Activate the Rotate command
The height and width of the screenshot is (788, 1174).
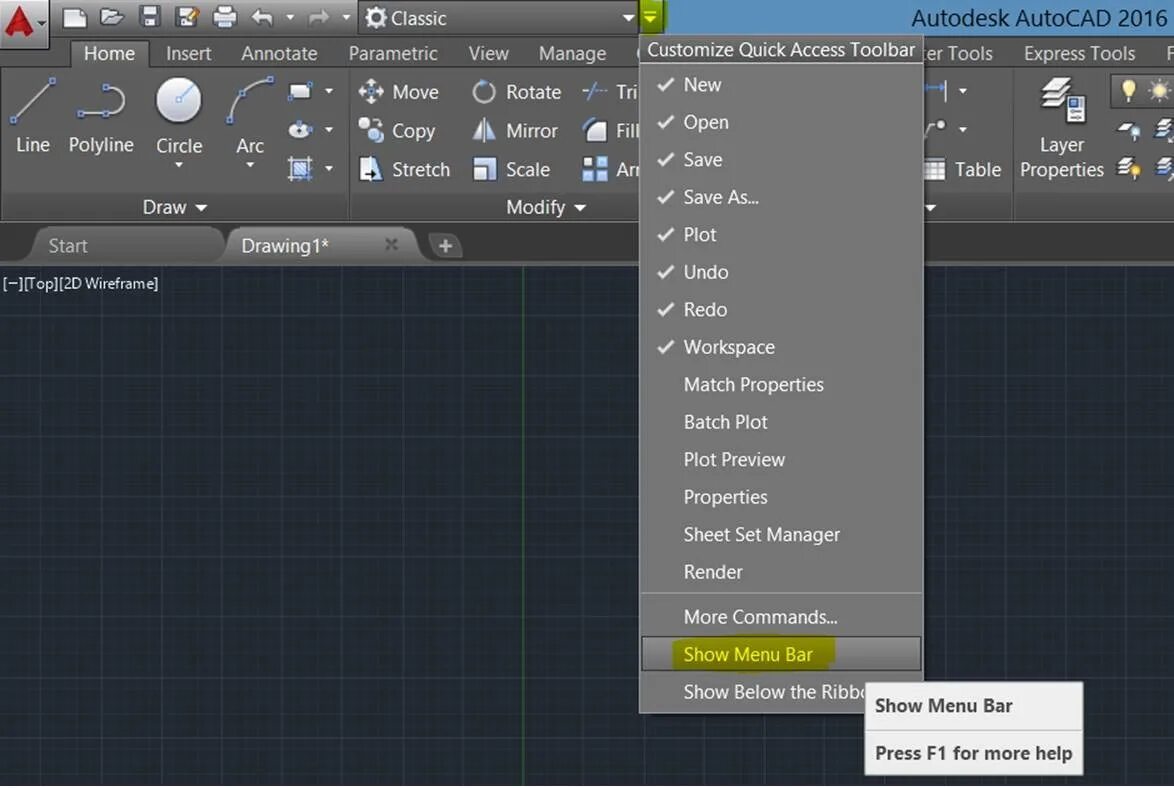coord(517,92)
